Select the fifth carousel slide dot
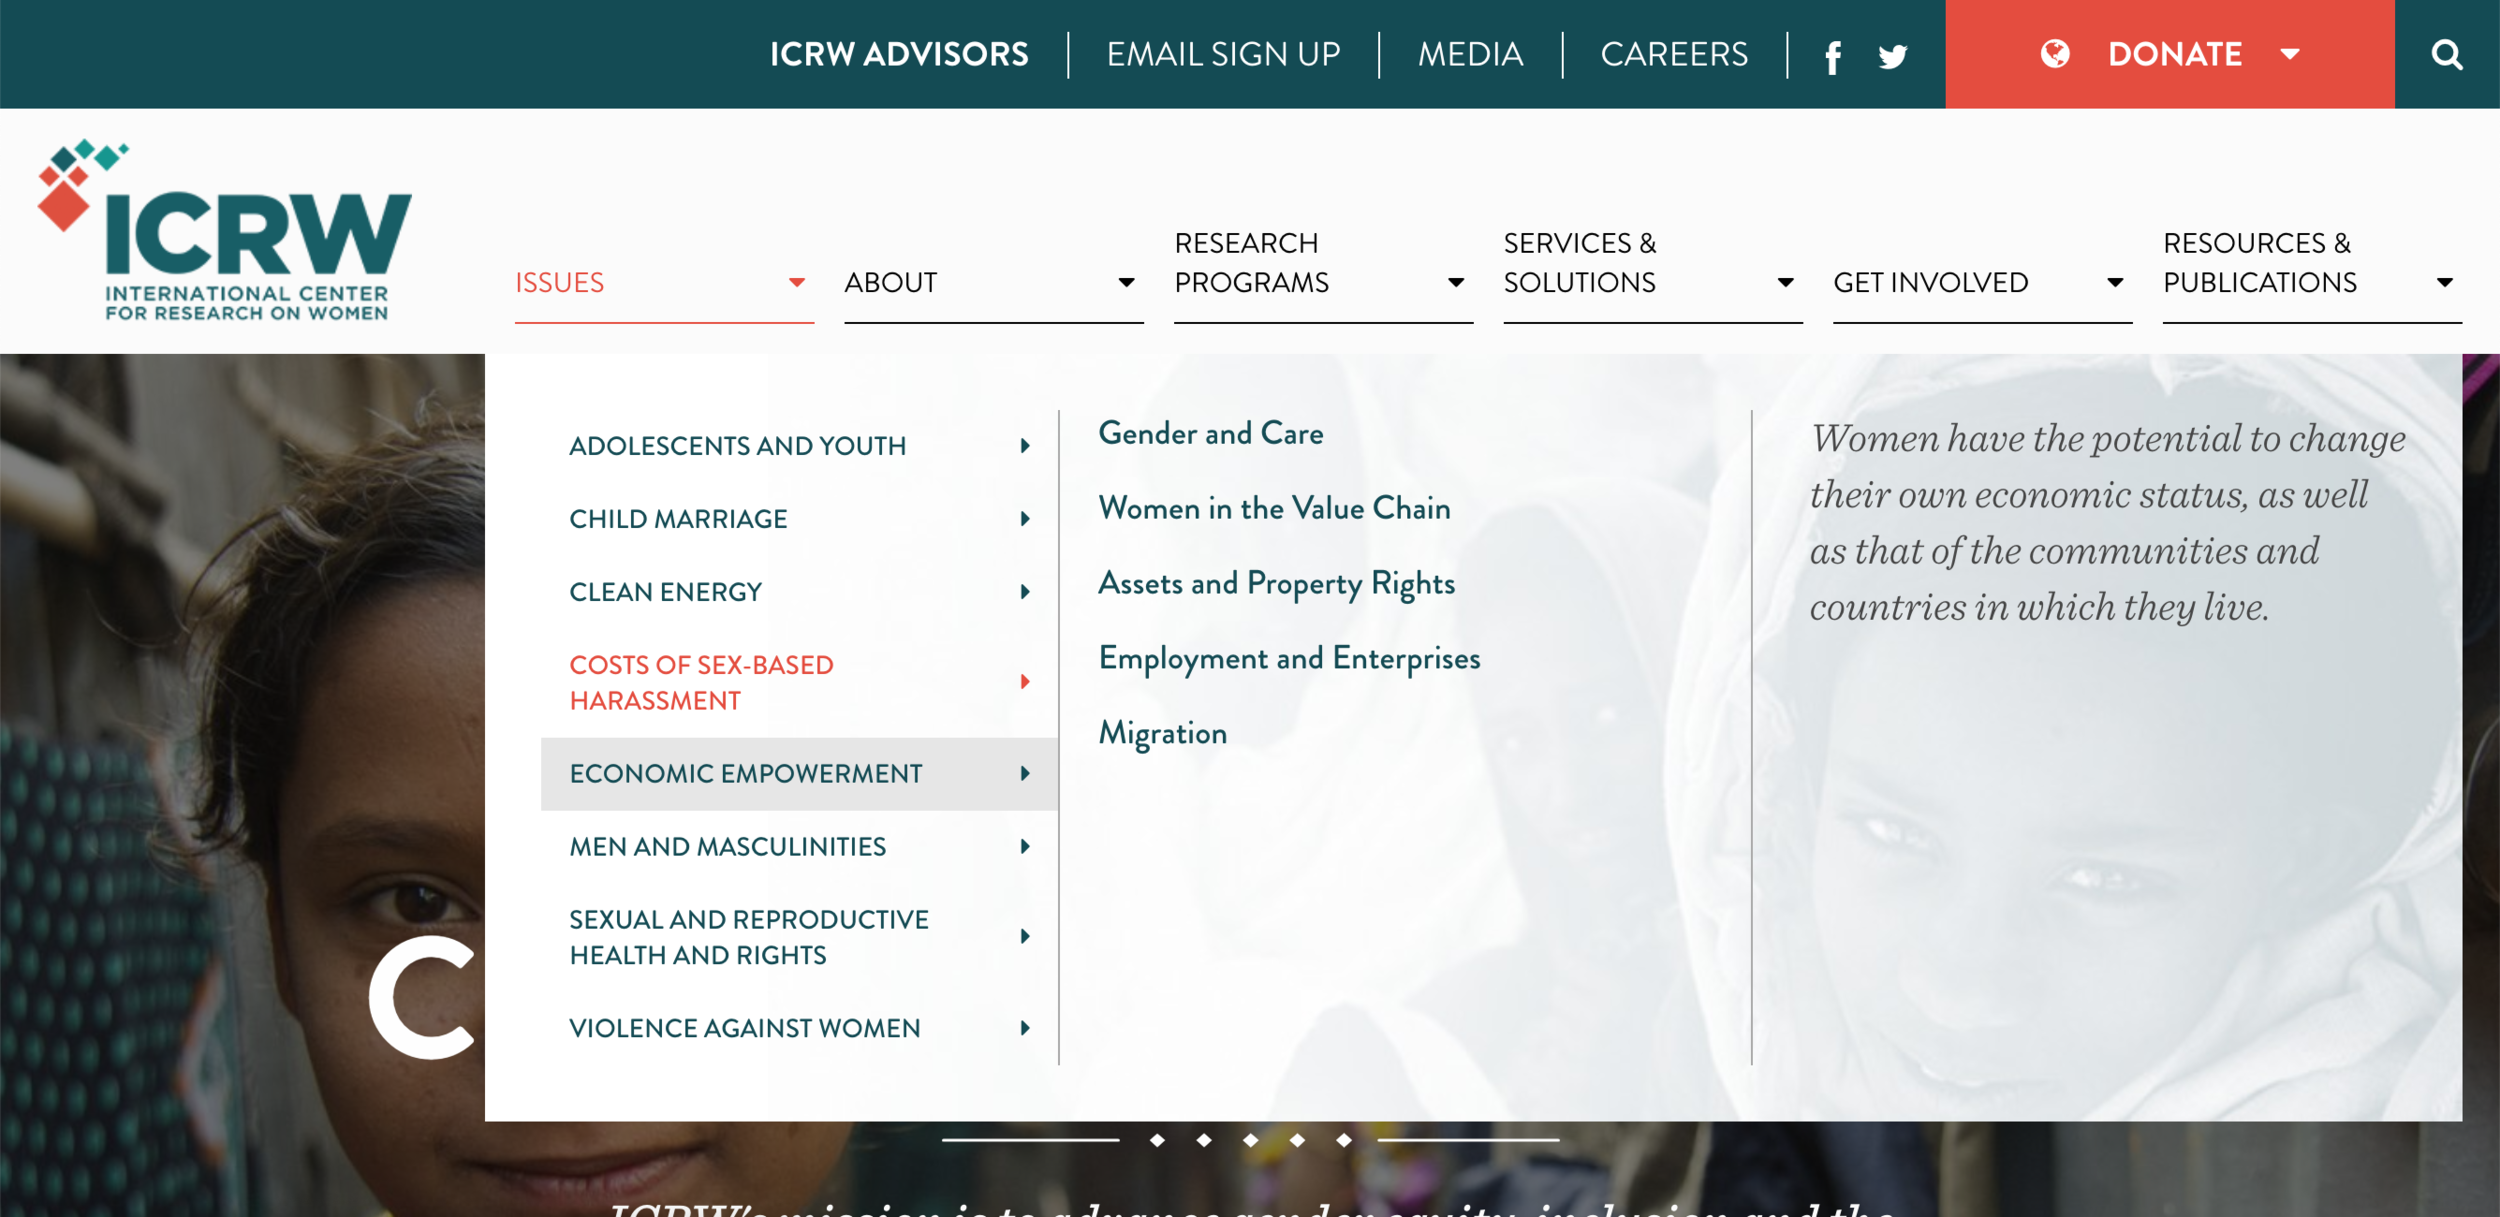 1344,1140
